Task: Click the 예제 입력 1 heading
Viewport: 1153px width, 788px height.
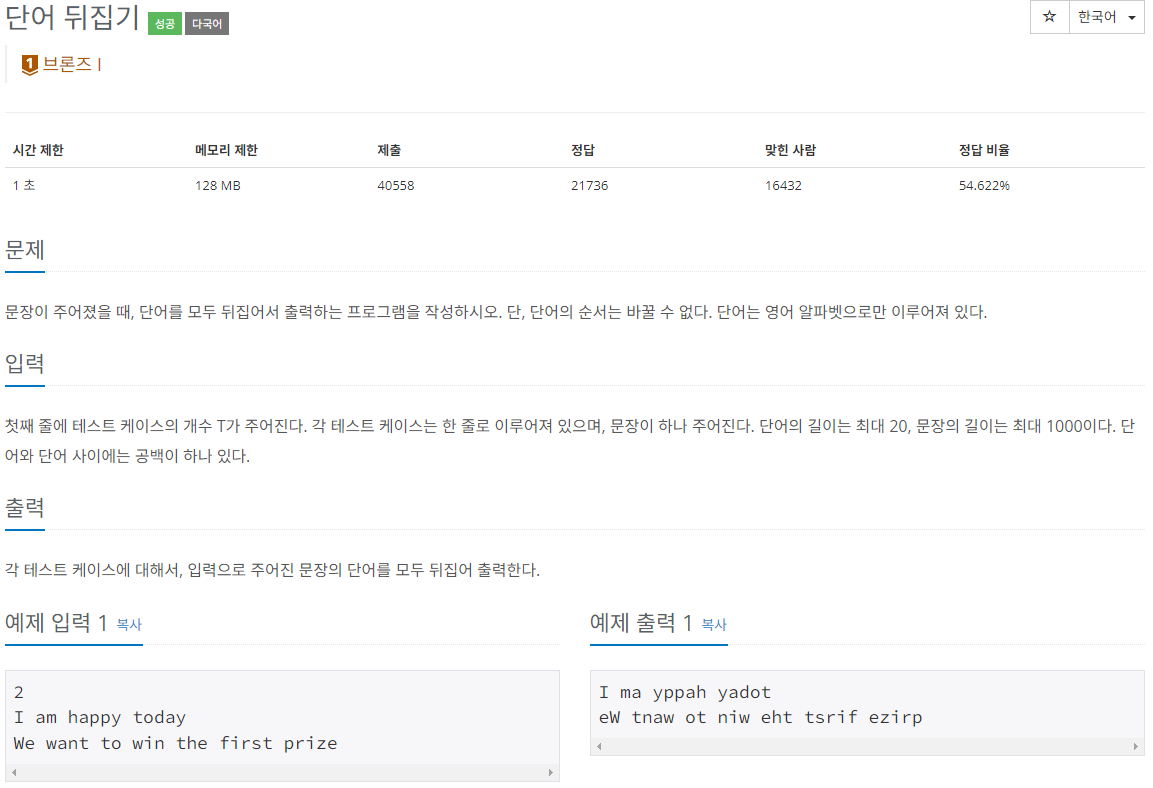Action: (57, 623)
